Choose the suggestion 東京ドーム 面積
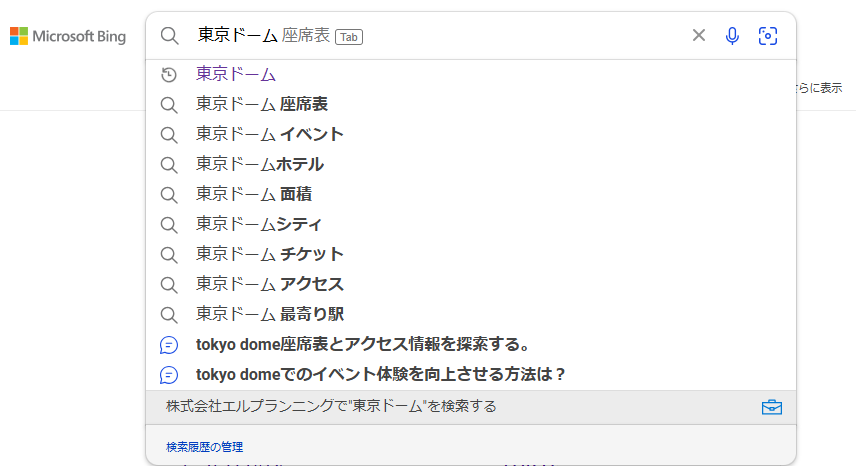856x466 pixels. click(471, 194)
